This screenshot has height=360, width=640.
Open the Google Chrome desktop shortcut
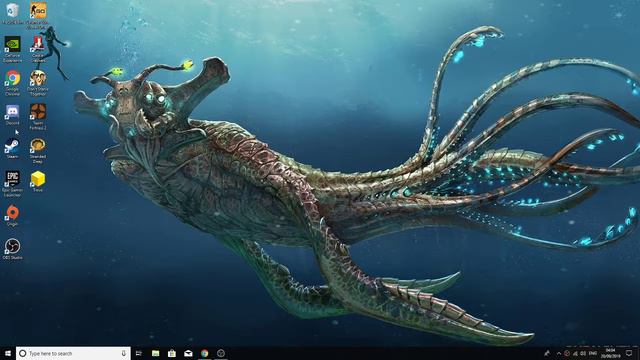[12, 82]
